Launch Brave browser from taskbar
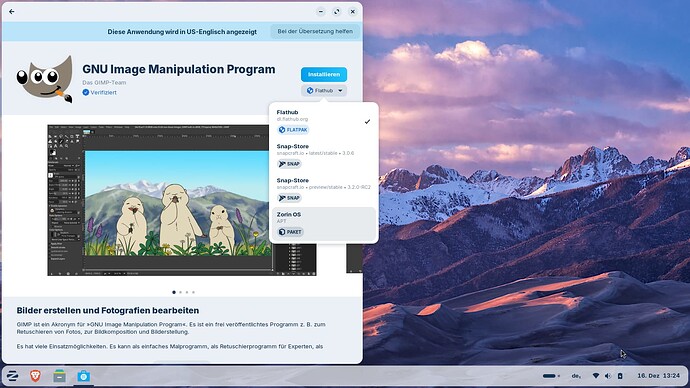Image resolution: width=690 pixels, height=388 pixels. (x=36, y=376)
